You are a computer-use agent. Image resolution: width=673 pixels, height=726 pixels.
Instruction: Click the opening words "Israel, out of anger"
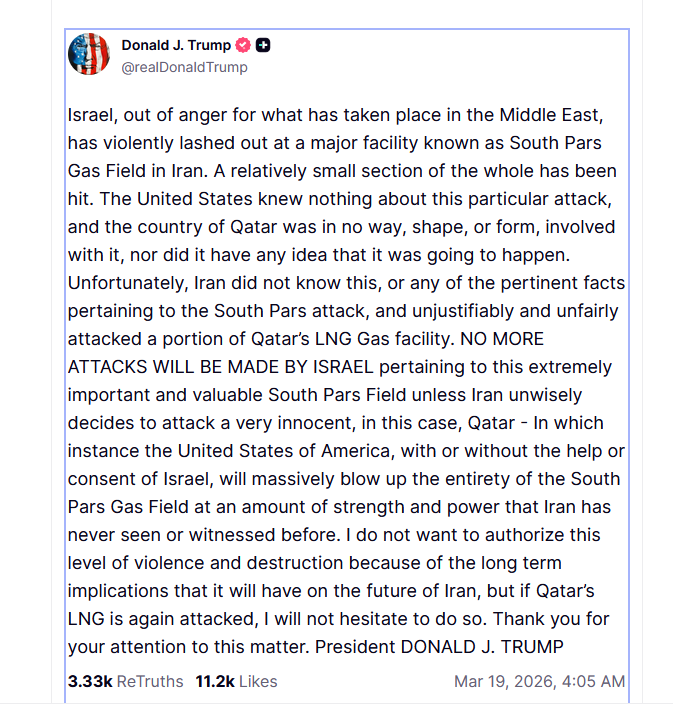[146, 115]
